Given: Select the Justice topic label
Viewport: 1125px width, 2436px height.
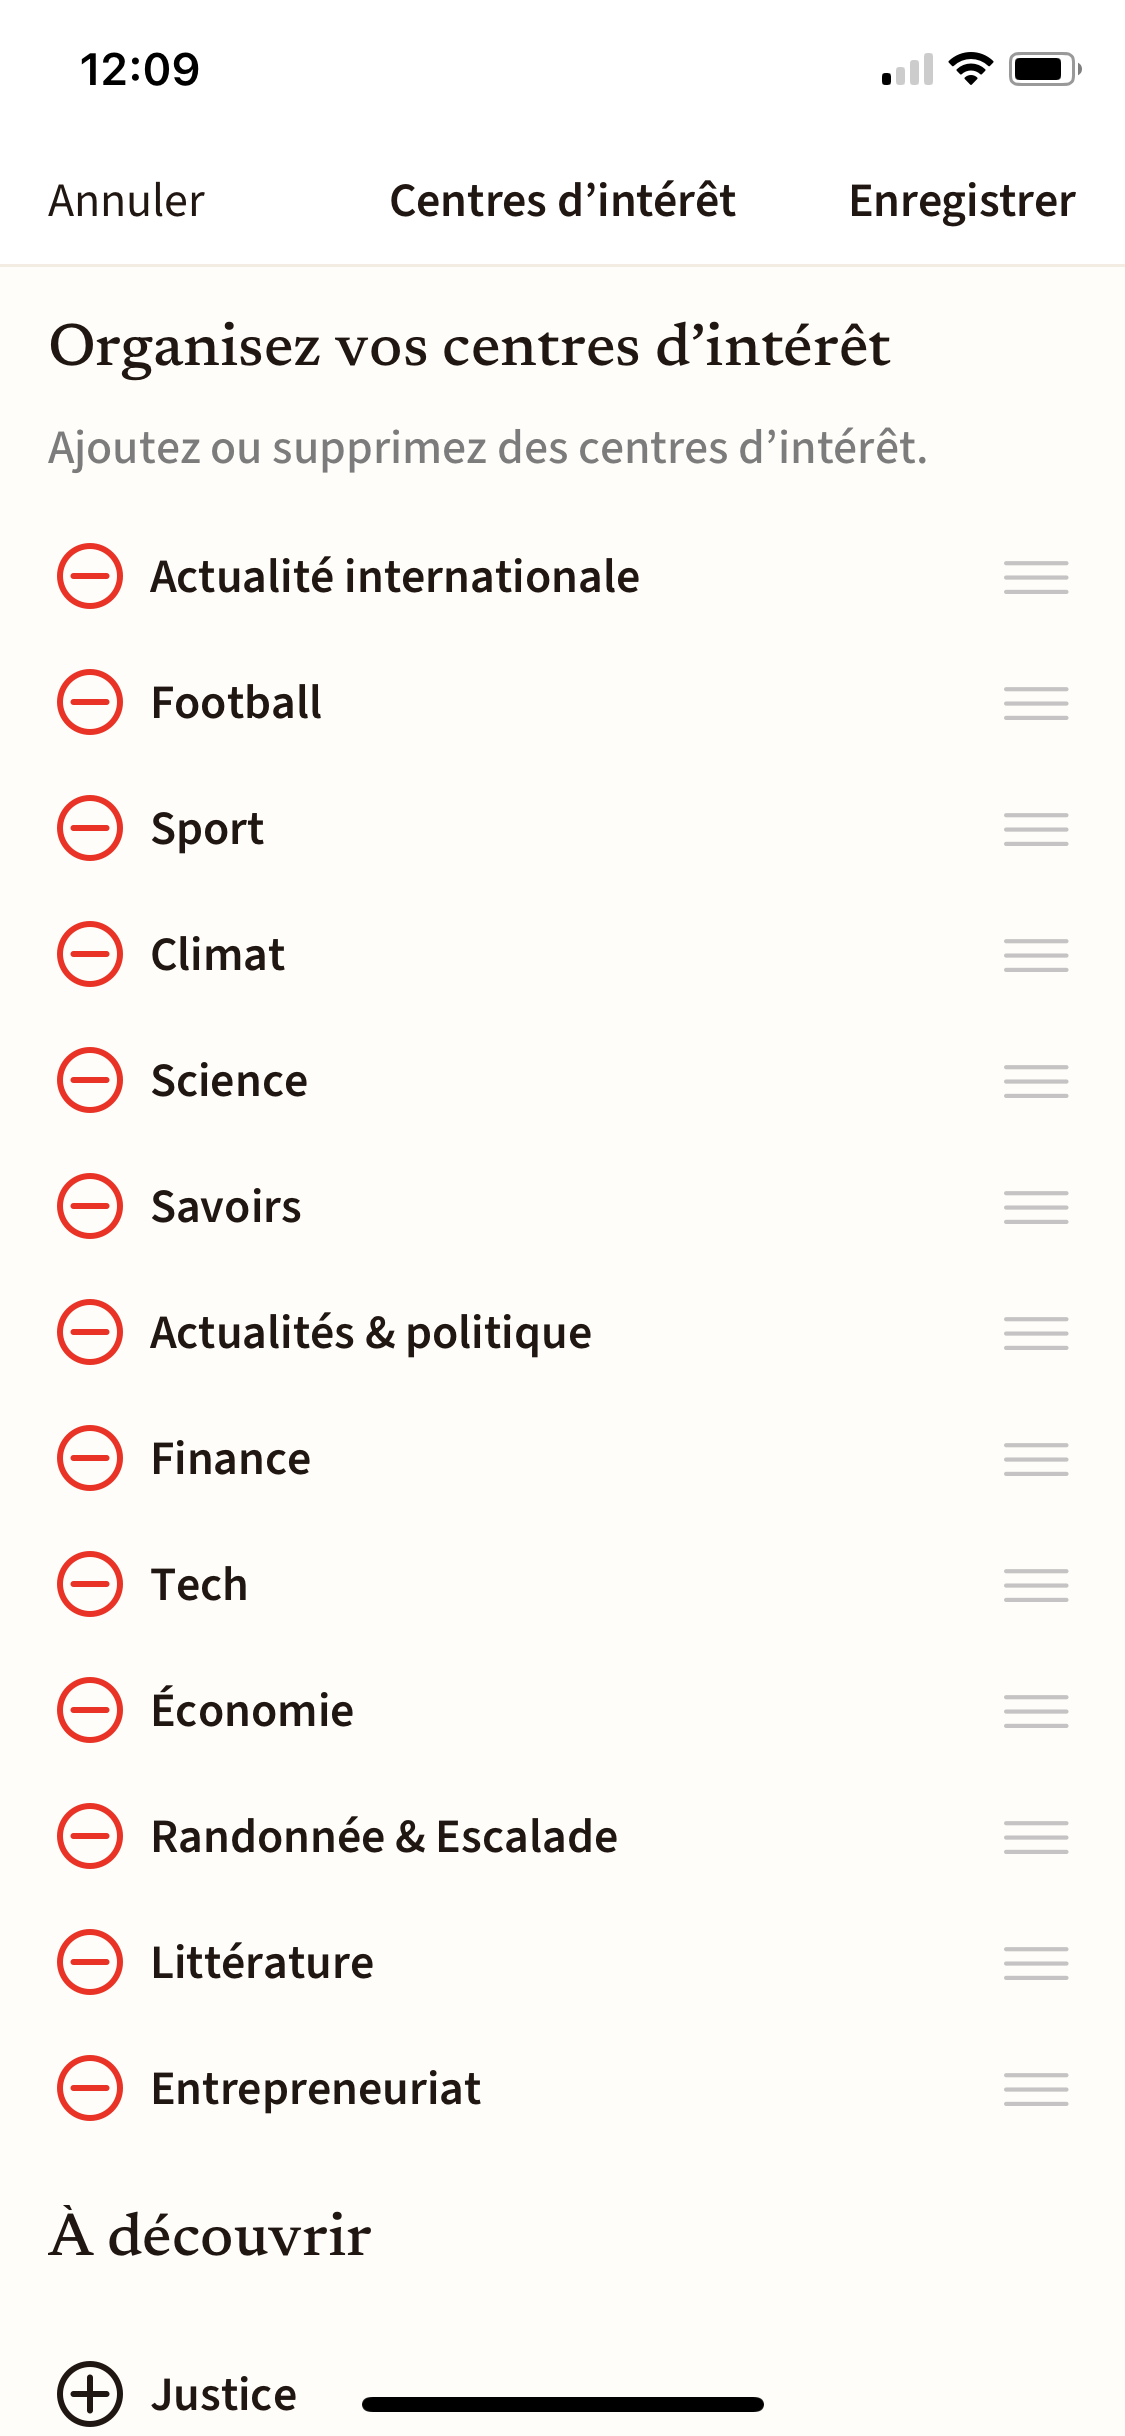Looking at the screenshot, I should [x=224, y=2395].
